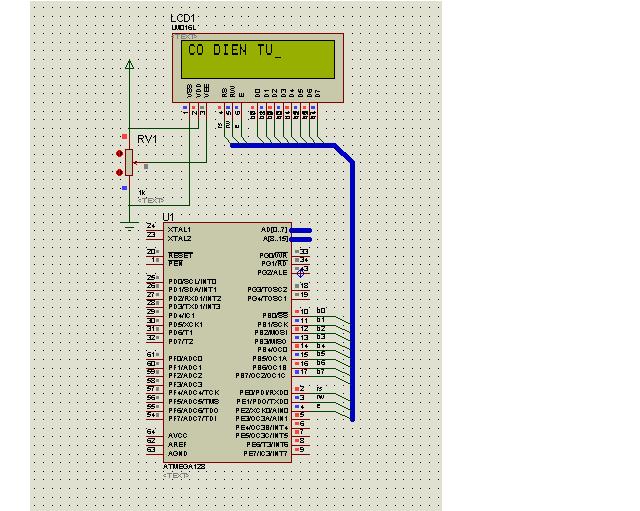Select the LM016L part label
Image resolution: width=640 pixels, height=511 pixels.
(x=184, y=28)
